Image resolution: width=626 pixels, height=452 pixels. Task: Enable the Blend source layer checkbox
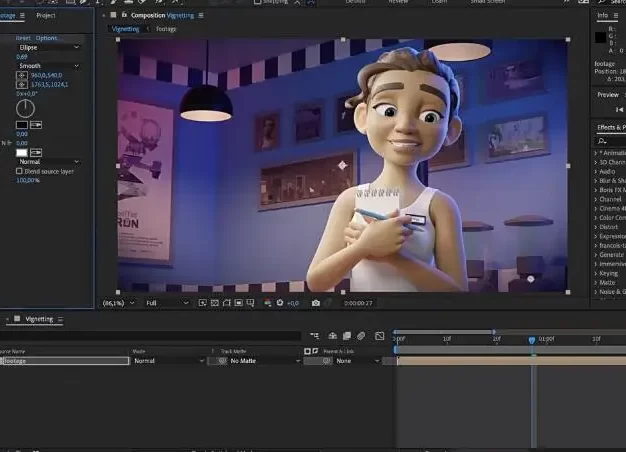19,171
